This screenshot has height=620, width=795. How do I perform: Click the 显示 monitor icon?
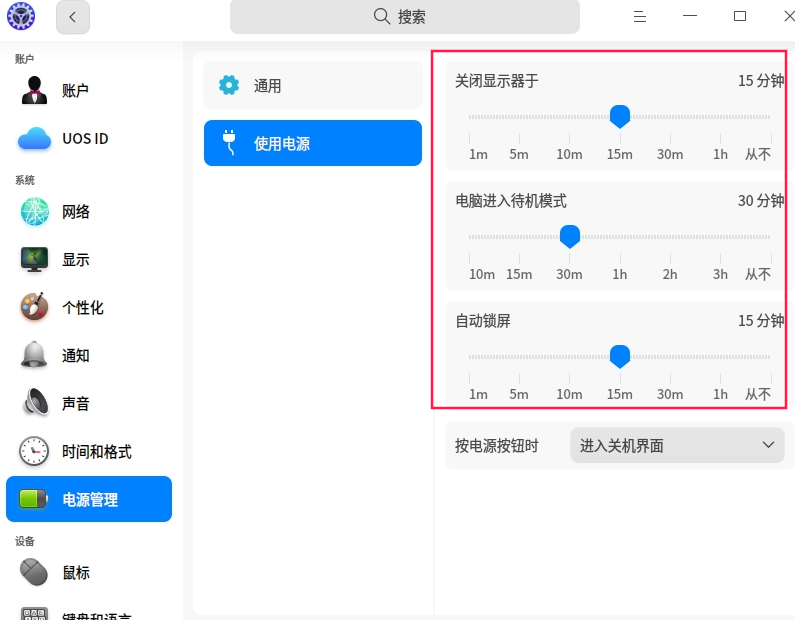click(x=34, y=260)
